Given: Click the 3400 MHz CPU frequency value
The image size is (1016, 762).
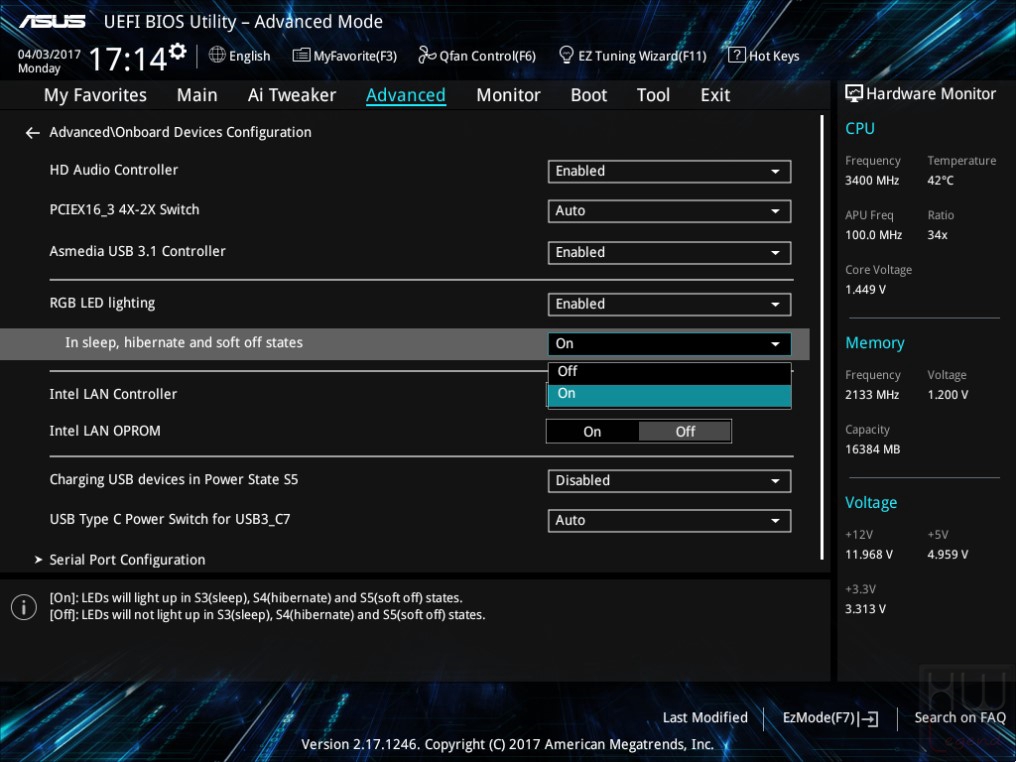Looking at the screenshot, I should pyautogui.click(x=872, y=181).
